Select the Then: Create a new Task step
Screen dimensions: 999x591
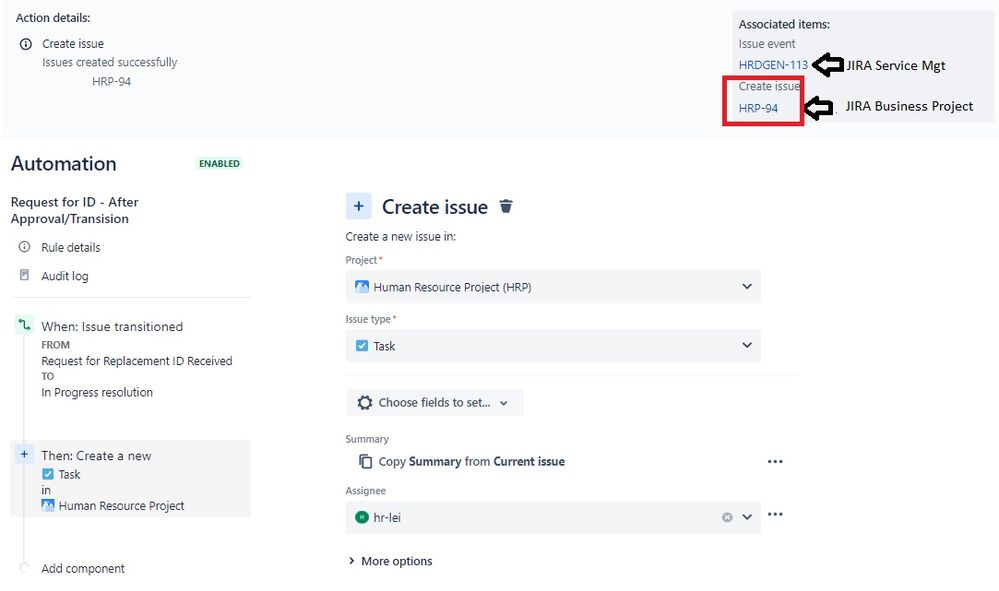pos(131,479)
